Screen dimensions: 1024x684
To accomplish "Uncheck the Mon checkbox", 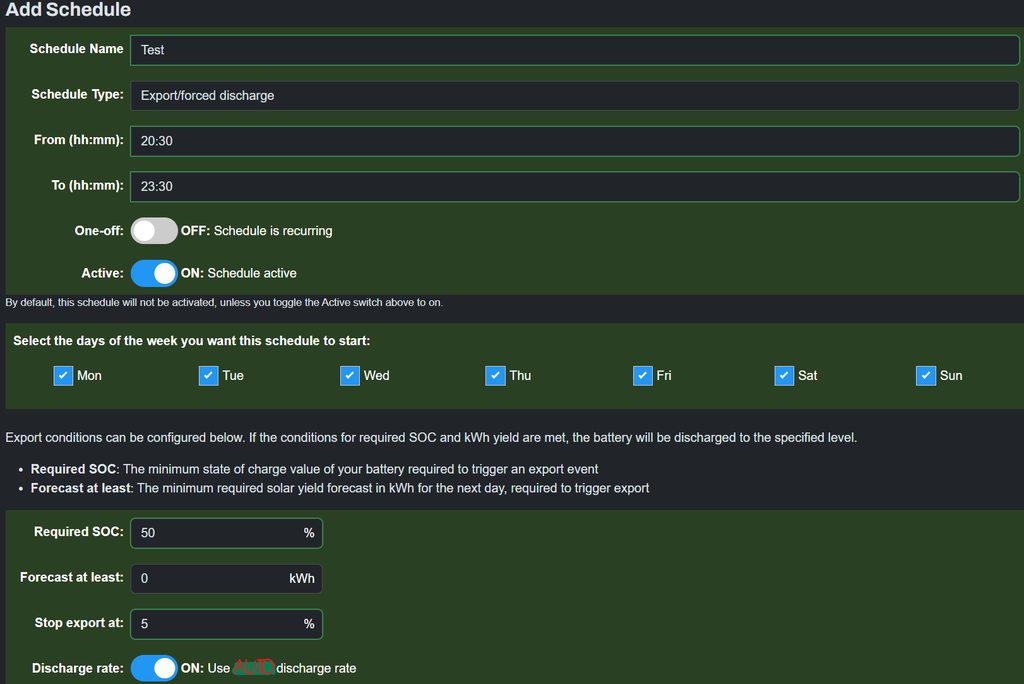I will click(63, 376).
